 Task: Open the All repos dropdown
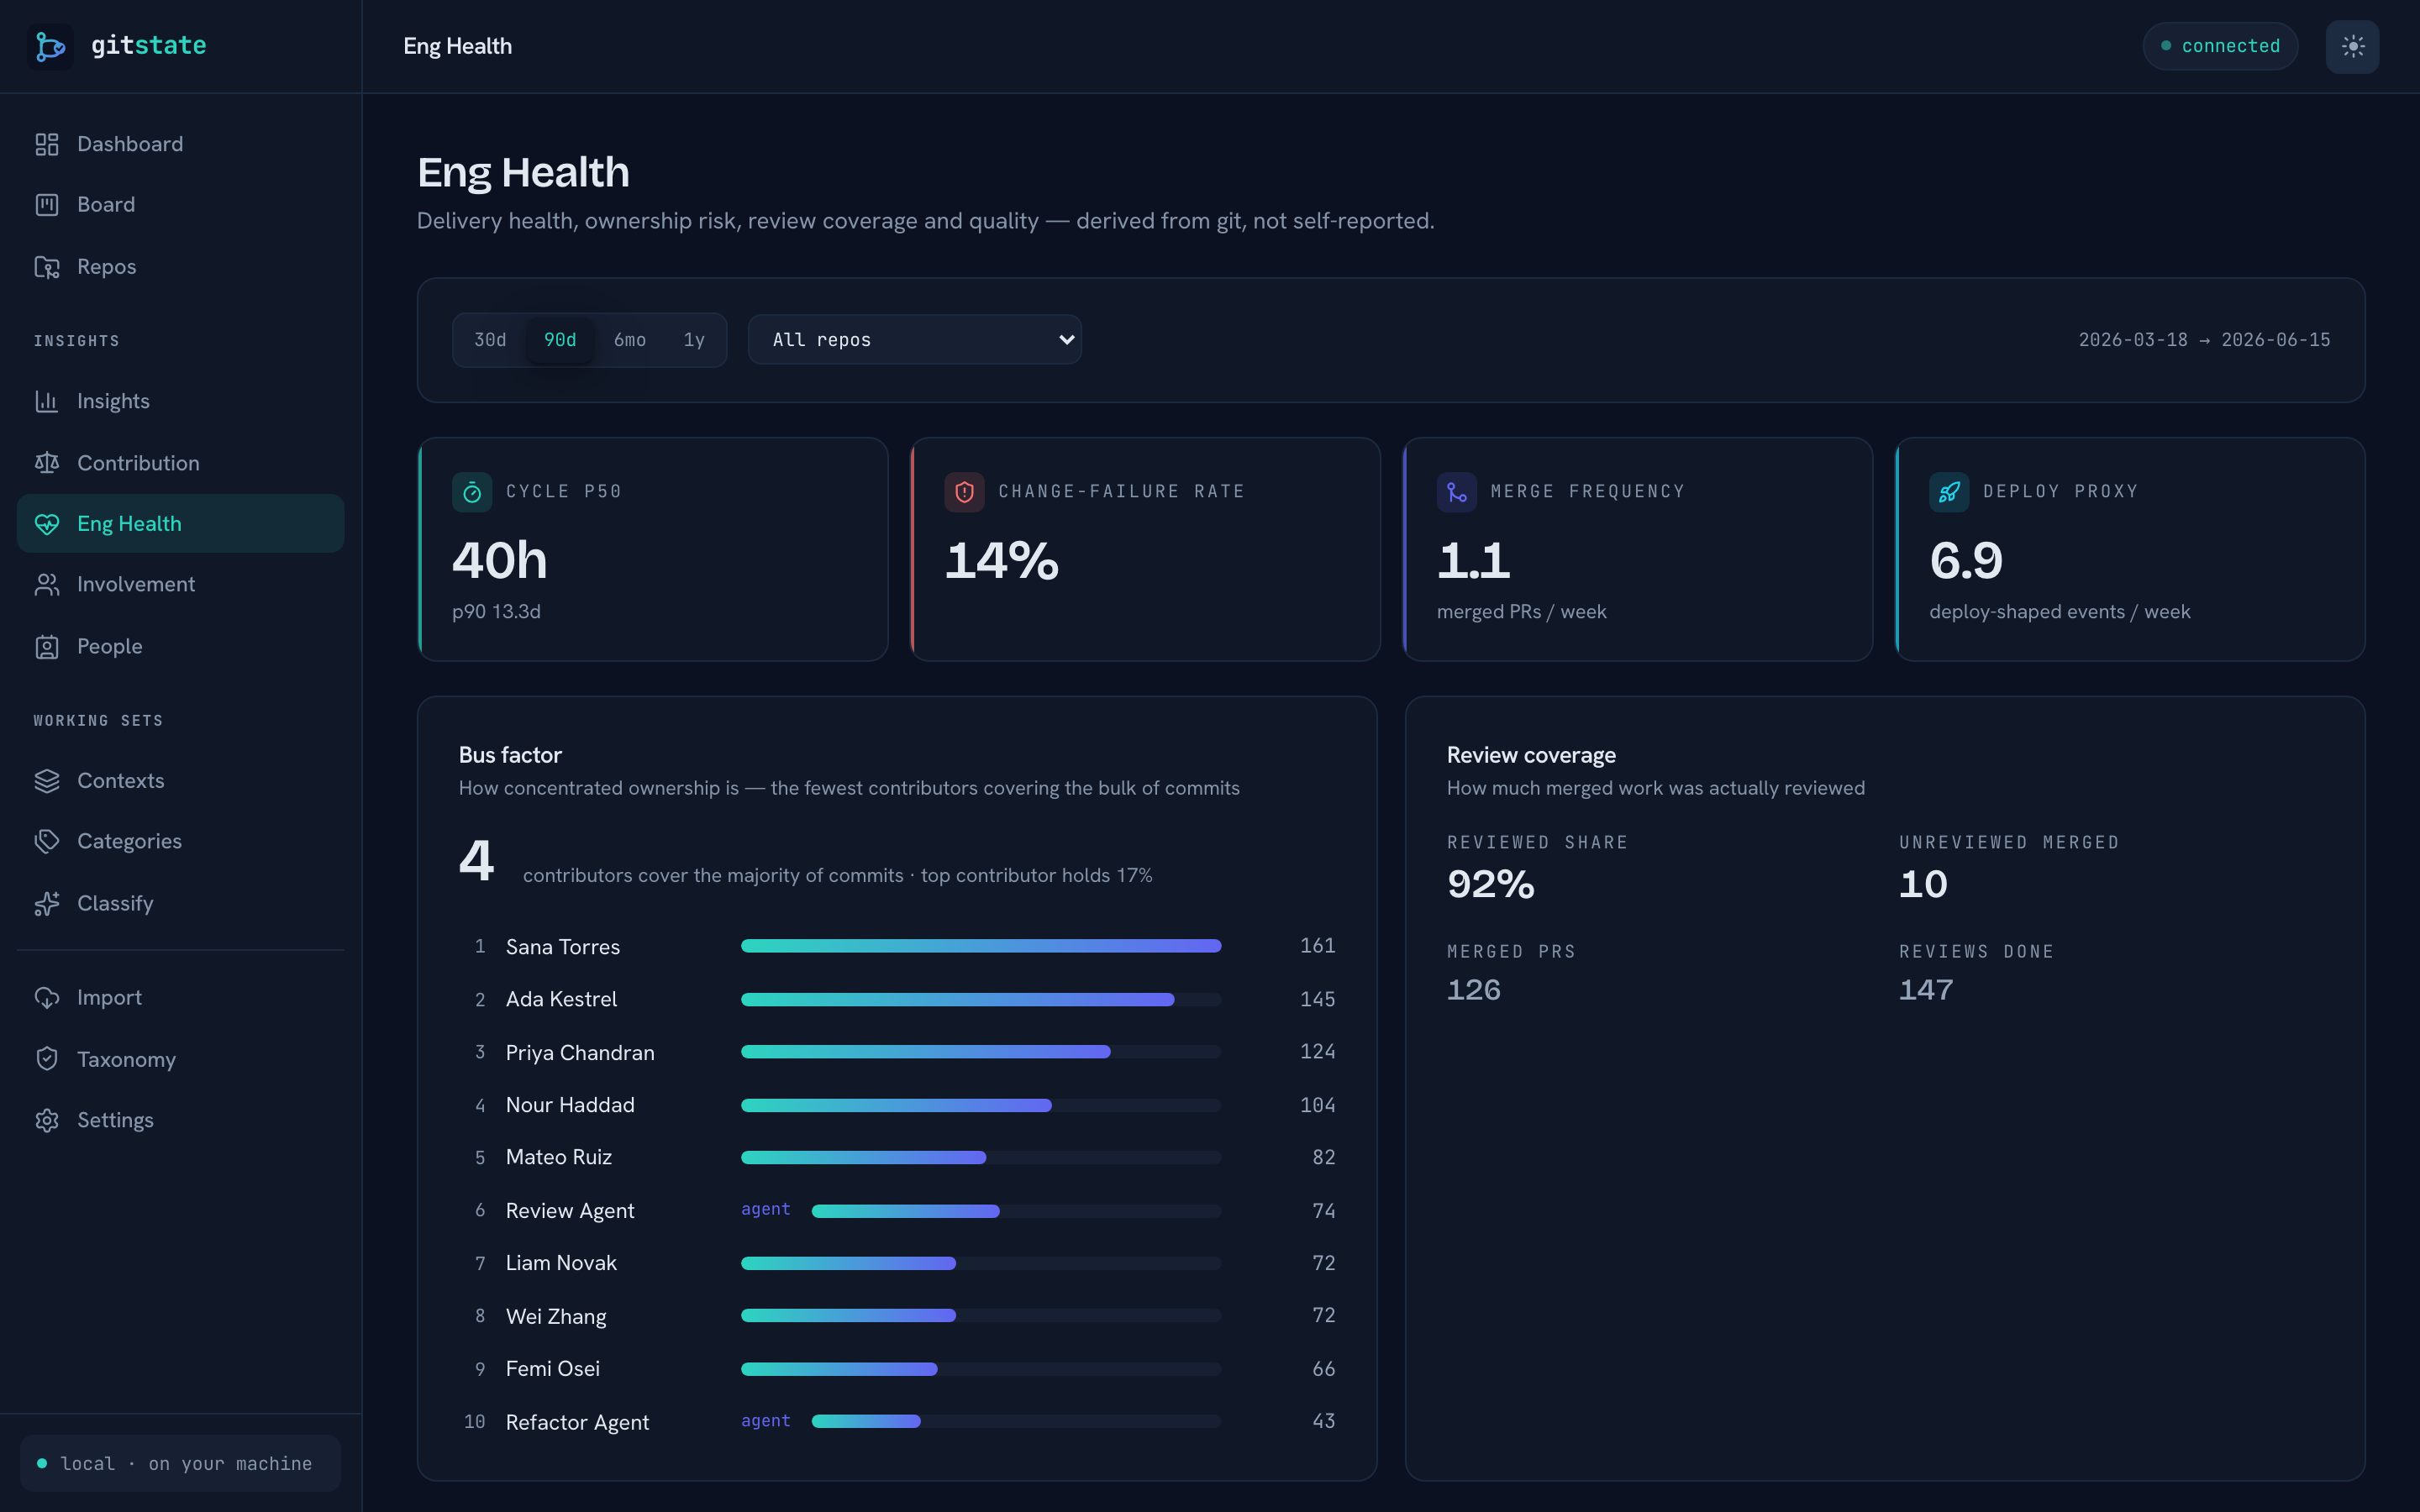[915, 340]
